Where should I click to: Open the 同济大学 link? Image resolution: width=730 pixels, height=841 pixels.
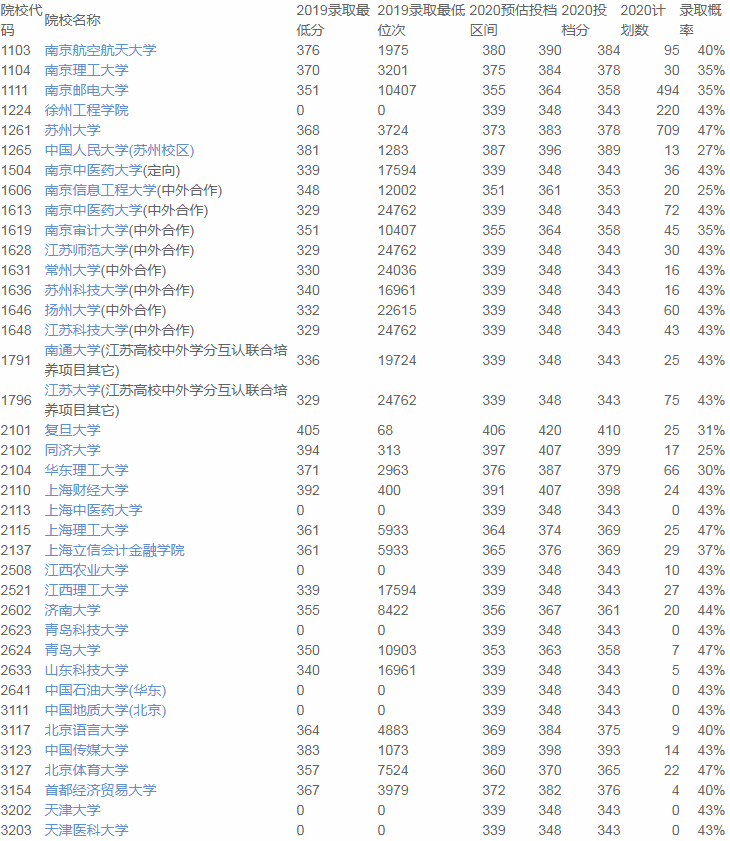pos(72,451)
